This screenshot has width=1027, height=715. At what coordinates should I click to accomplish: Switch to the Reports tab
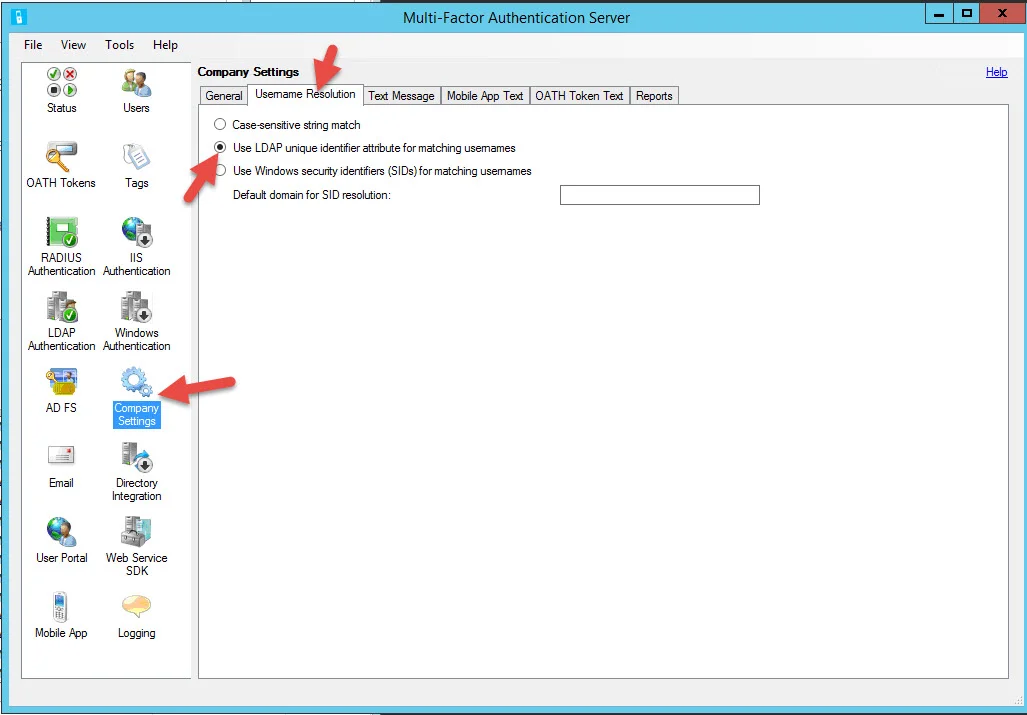pos(654,96)
